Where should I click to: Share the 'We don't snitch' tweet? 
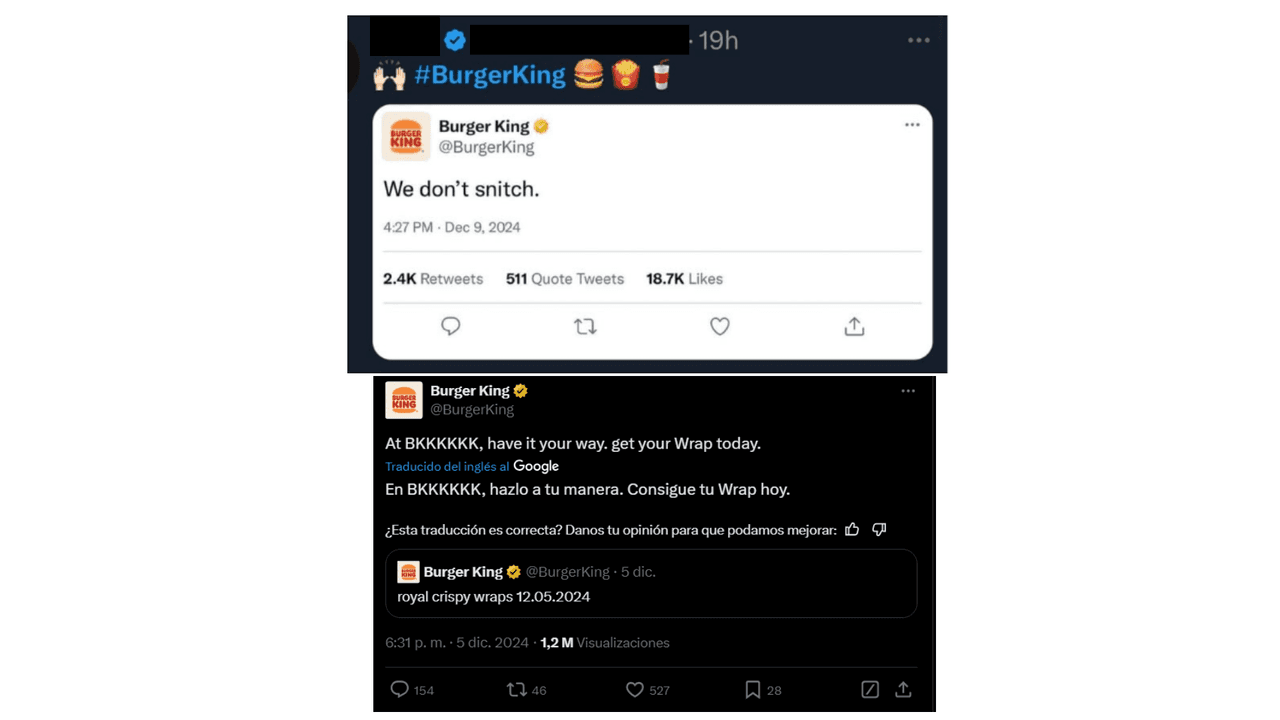(854, 326)
